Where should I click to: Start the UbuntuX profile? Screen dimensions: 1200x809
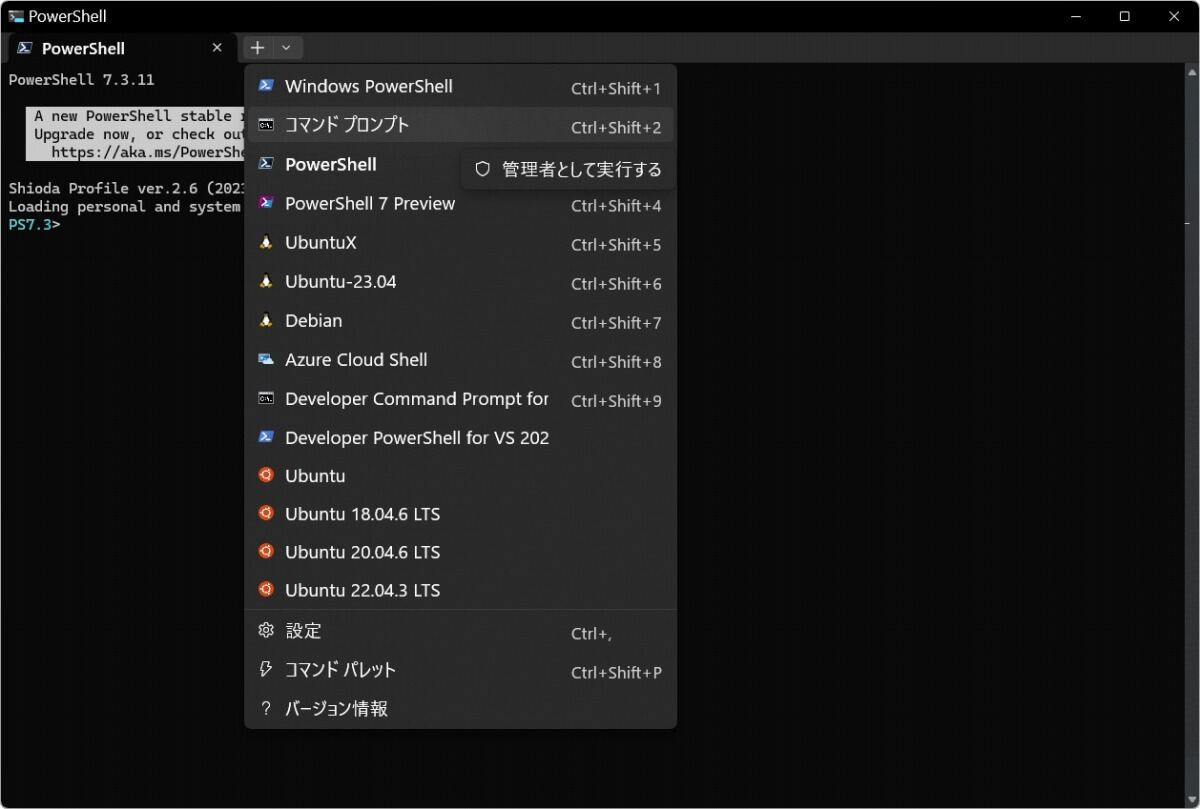(460, 243)
